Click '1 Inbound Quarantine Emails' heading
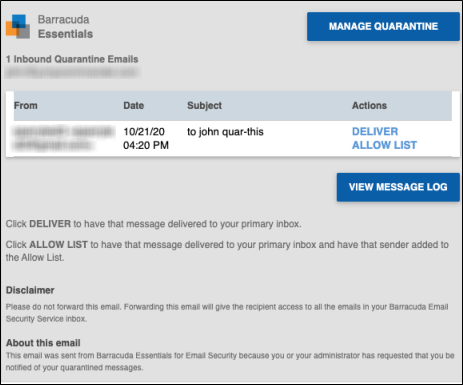Screen dimensions: 463x385 pyautogui.click(x=72, y=59)
